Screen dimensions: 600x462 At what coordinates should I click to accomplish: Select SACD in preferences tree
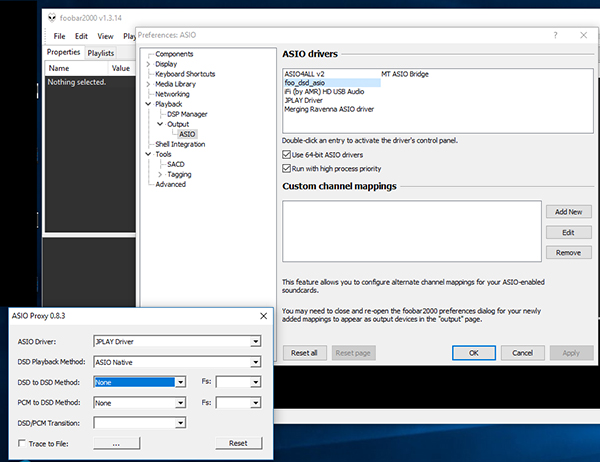pos(176,164)
